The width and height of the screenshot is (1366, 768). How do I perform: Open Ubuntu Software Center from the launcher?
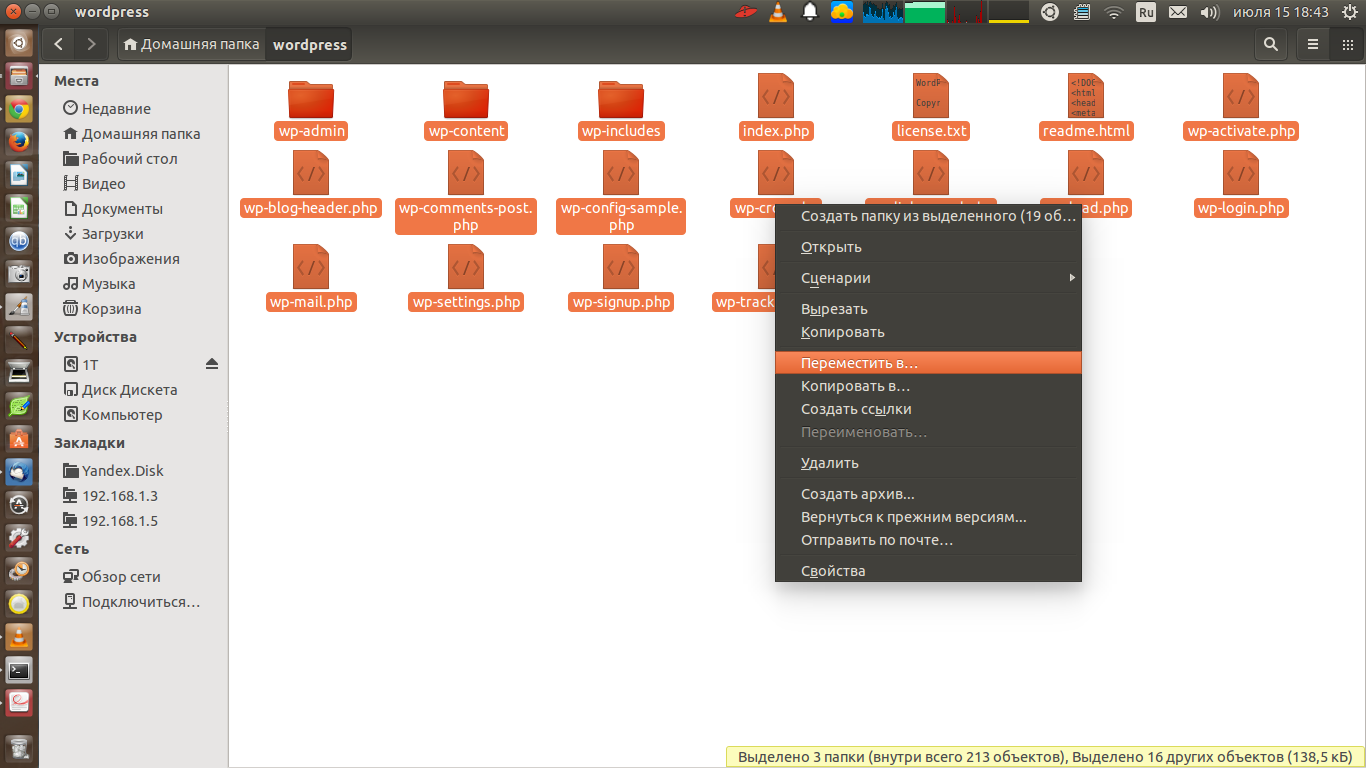(x=19, y=439)
